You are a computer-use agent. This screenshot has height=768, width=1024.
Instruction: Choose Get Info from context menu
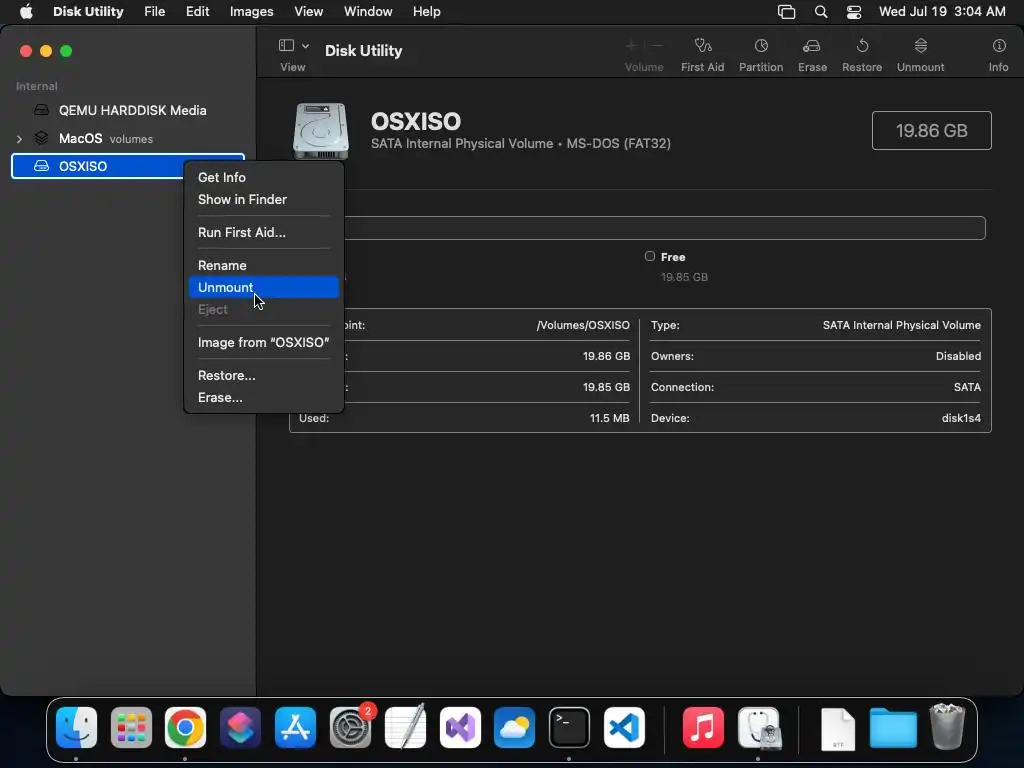point(264,178)
